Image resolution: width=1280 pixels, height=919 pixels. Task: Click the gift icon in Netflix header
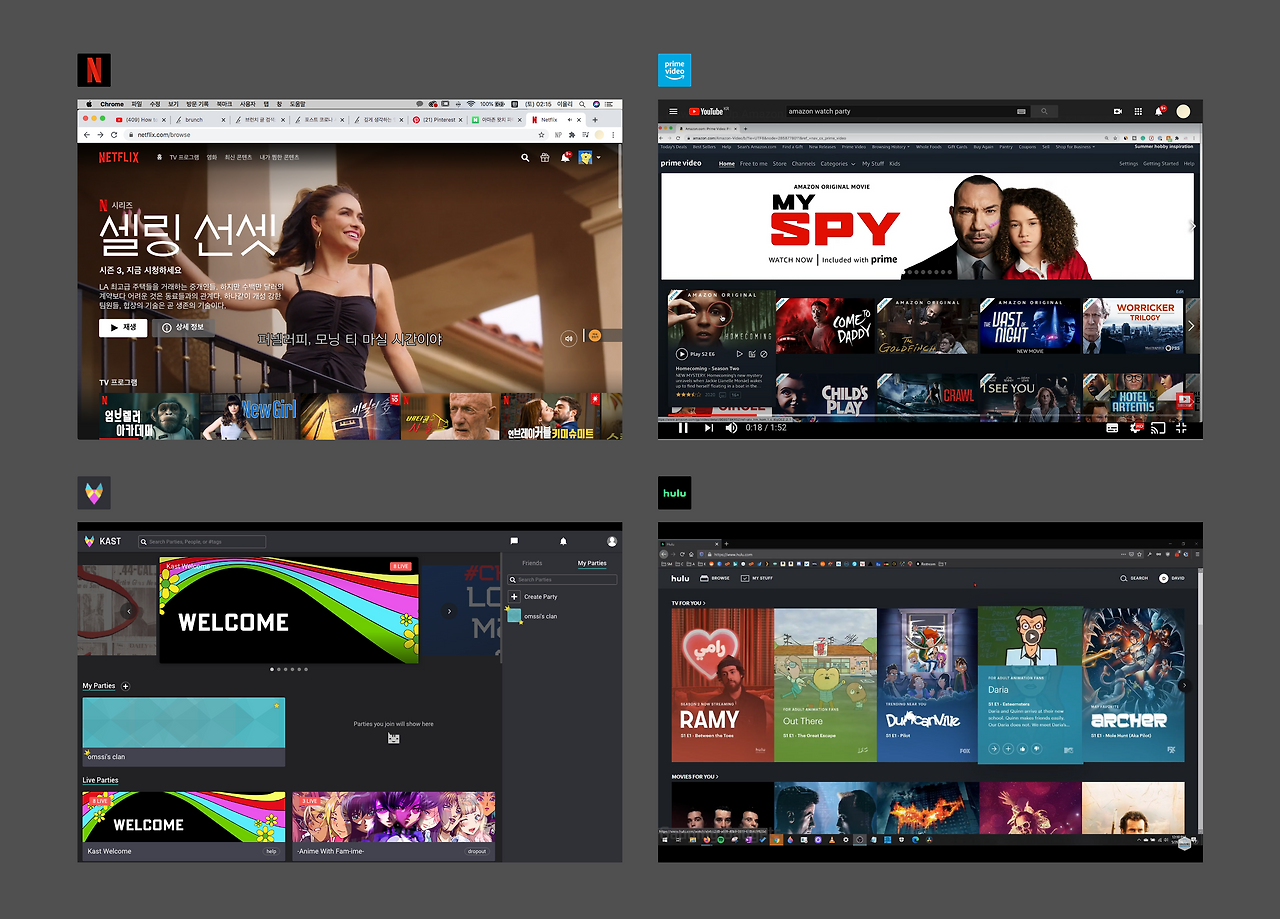click(x=545, y=157)
